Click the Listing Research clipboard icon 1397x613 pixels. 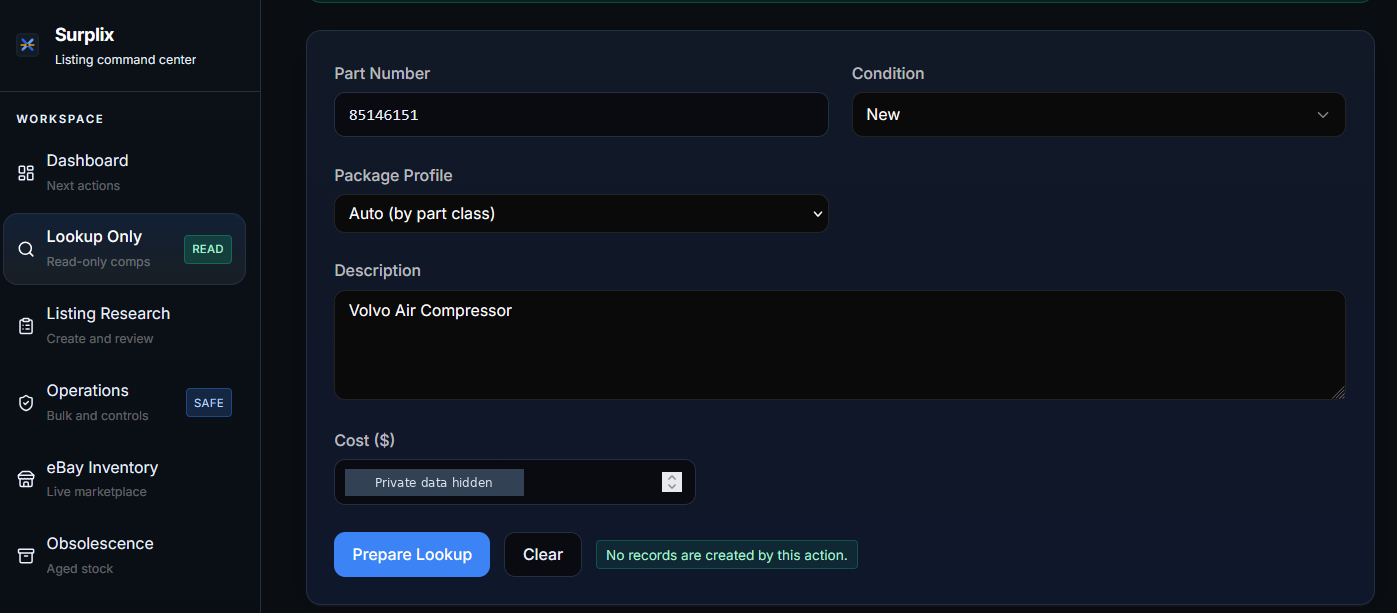[26, 326]
